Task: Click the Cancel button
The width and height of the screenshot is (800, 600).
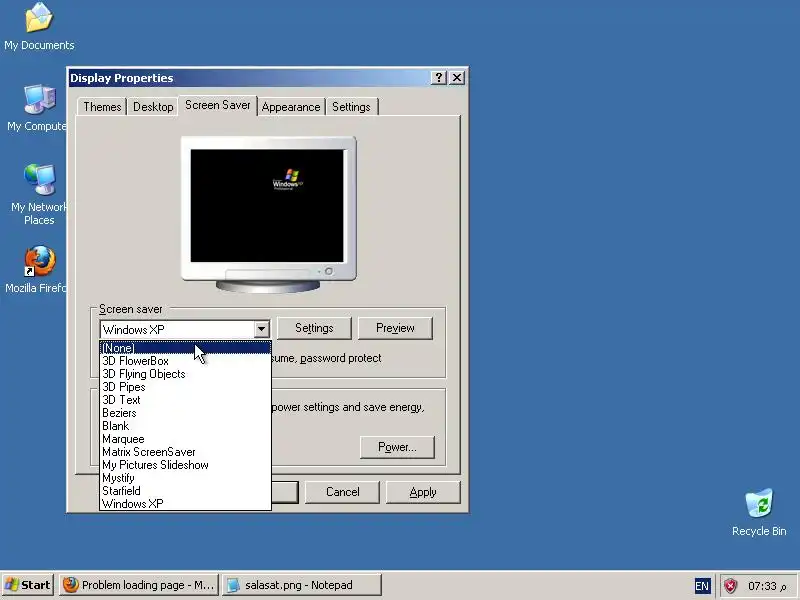Action: coord(342,492)
